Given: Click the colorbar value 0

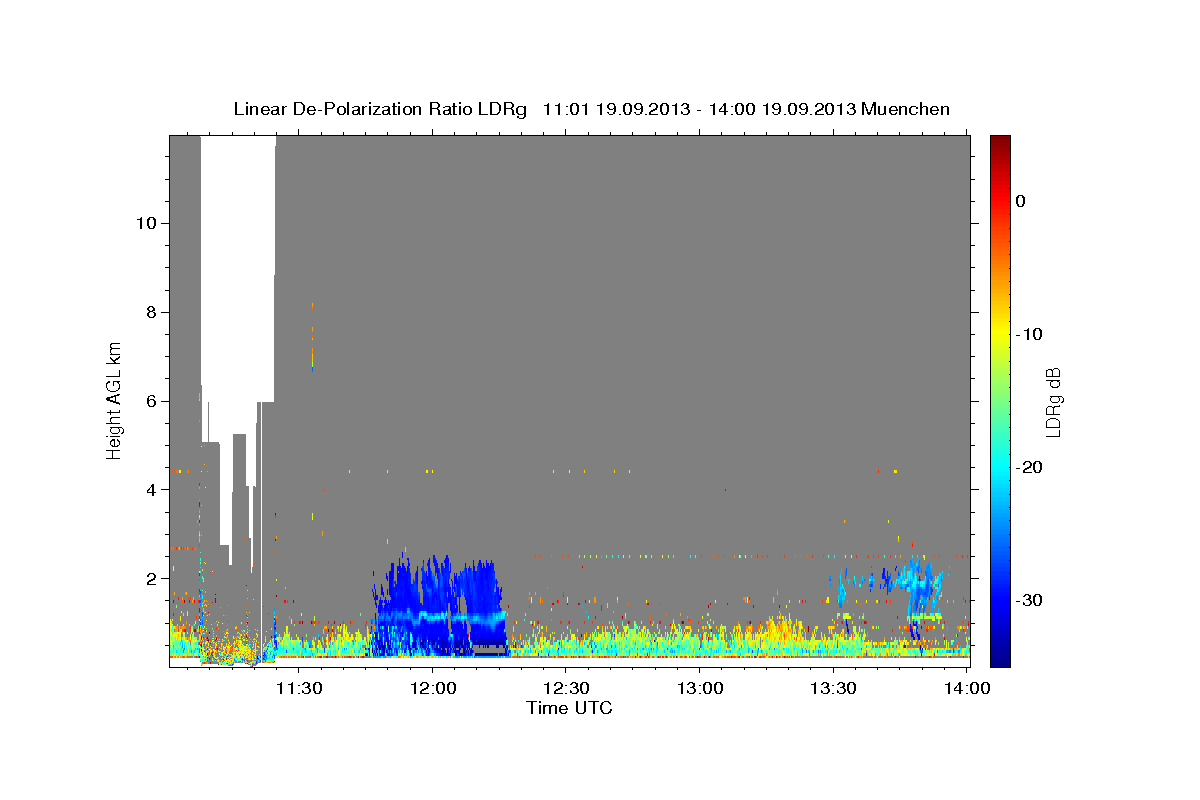Looking at the screenshot, I should click(1021, 201).
